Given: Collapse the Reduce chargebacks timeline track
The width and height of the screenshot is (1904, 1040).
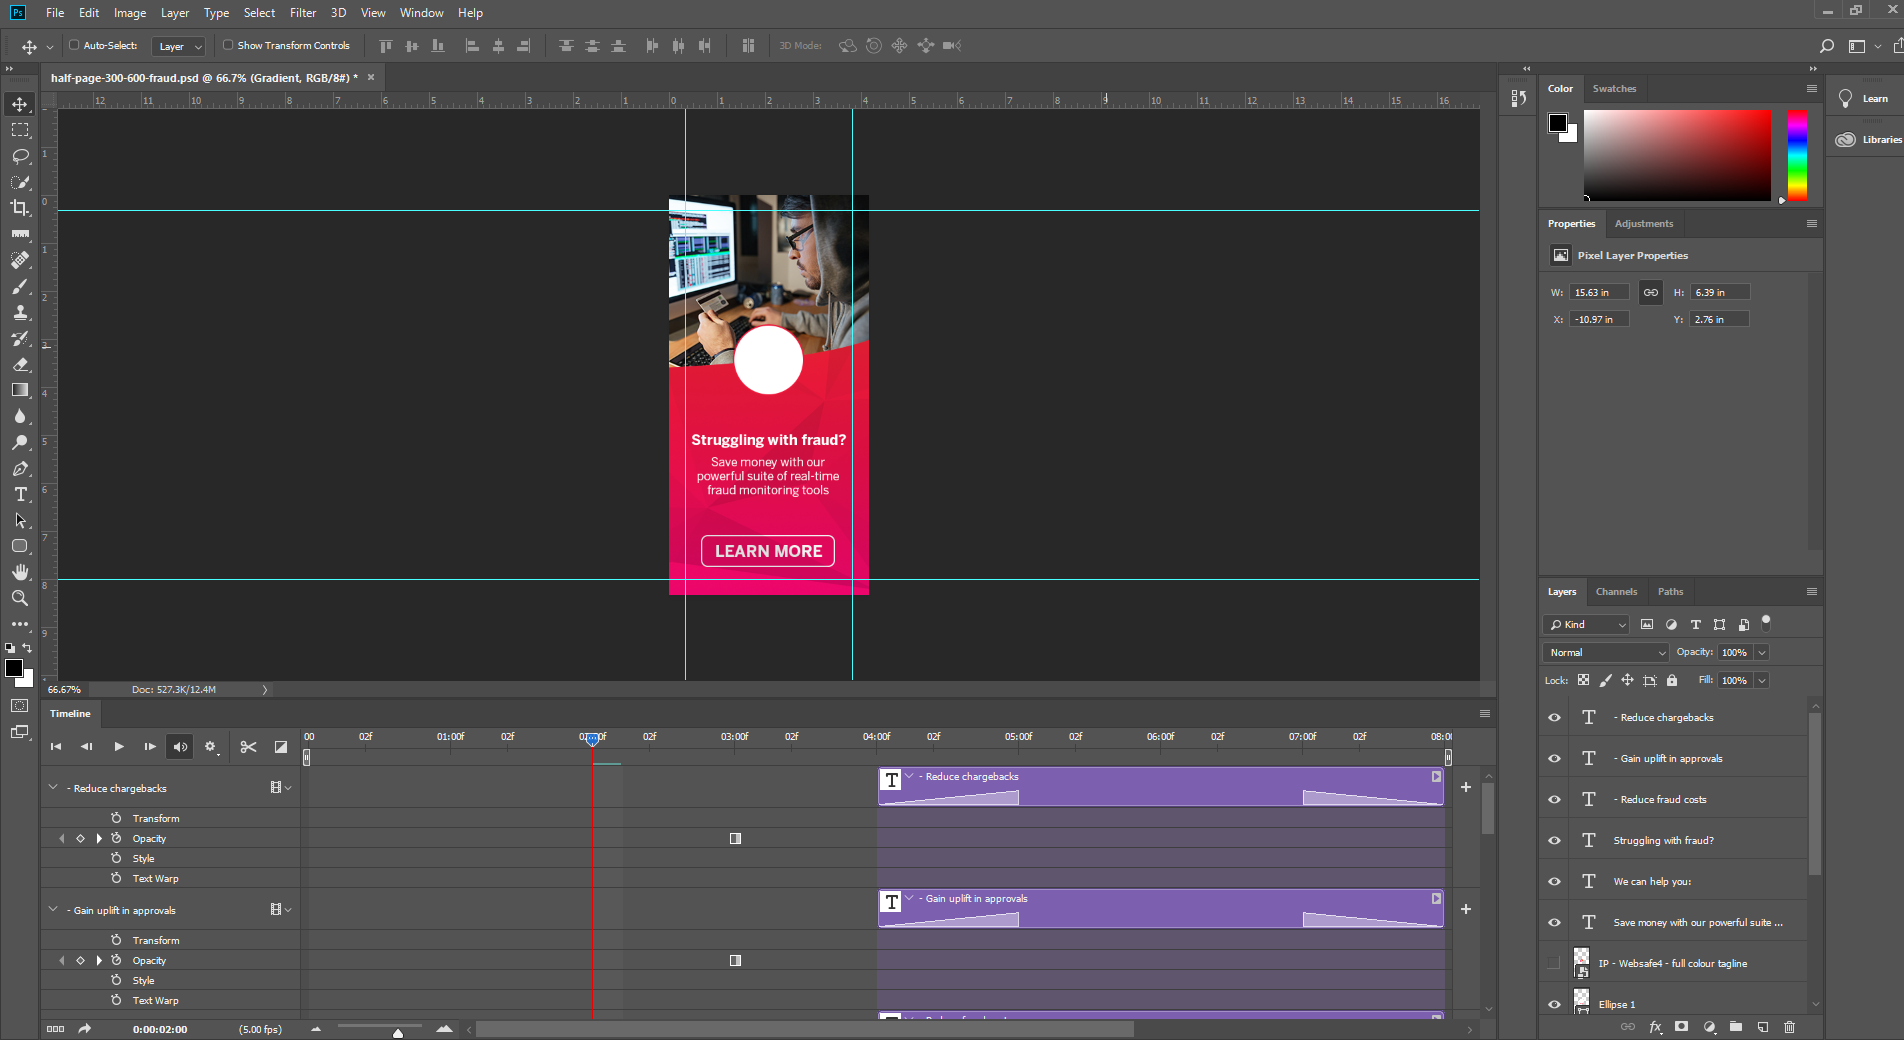Looking at the screenshot, I should coord(53,788).
